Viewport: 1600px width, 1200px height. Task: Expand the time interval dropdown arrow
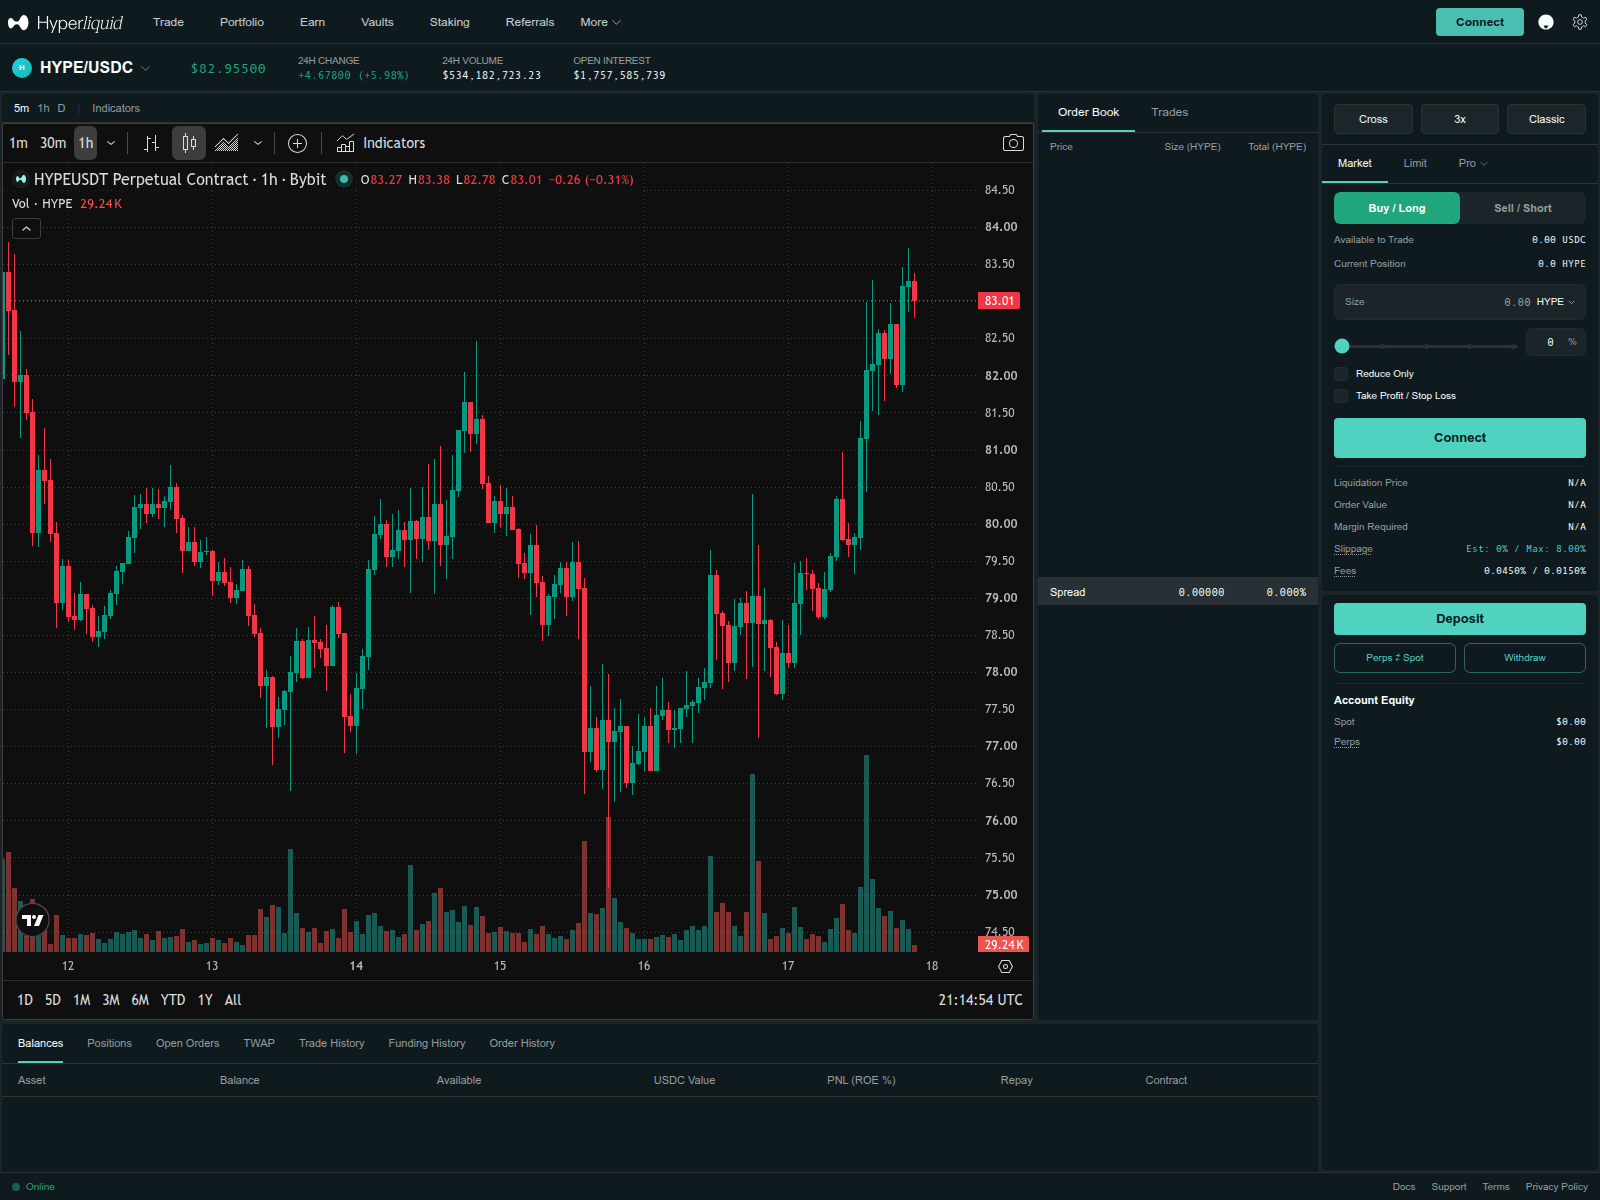pos(111,143)
